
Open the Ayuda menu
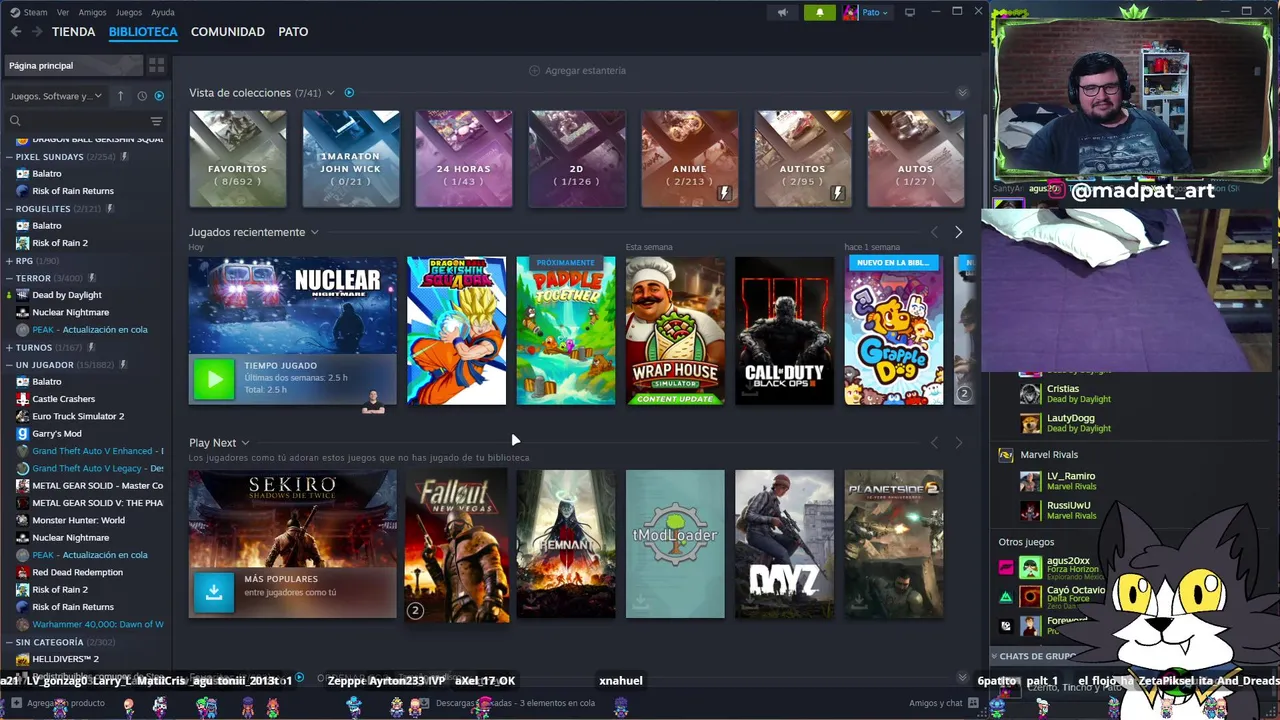point(163,12)
